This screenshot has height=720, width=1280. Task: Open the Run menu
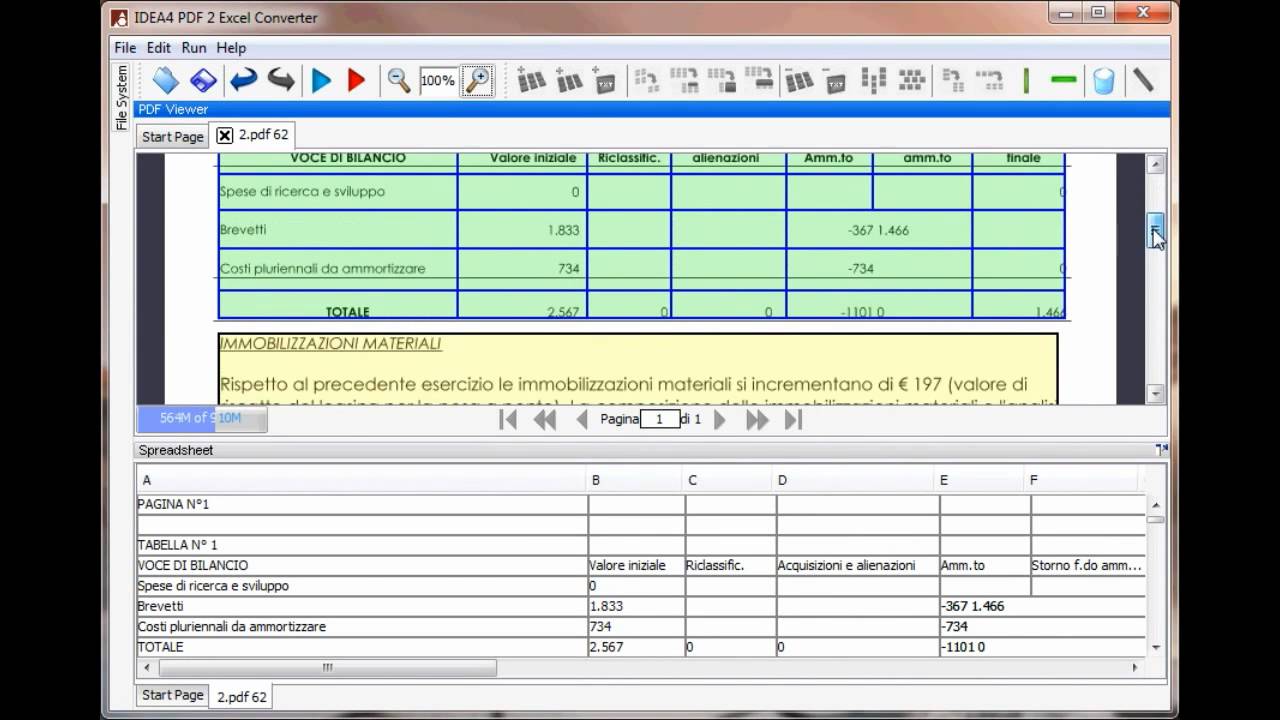pyautogui.click(x=194, y=47)
